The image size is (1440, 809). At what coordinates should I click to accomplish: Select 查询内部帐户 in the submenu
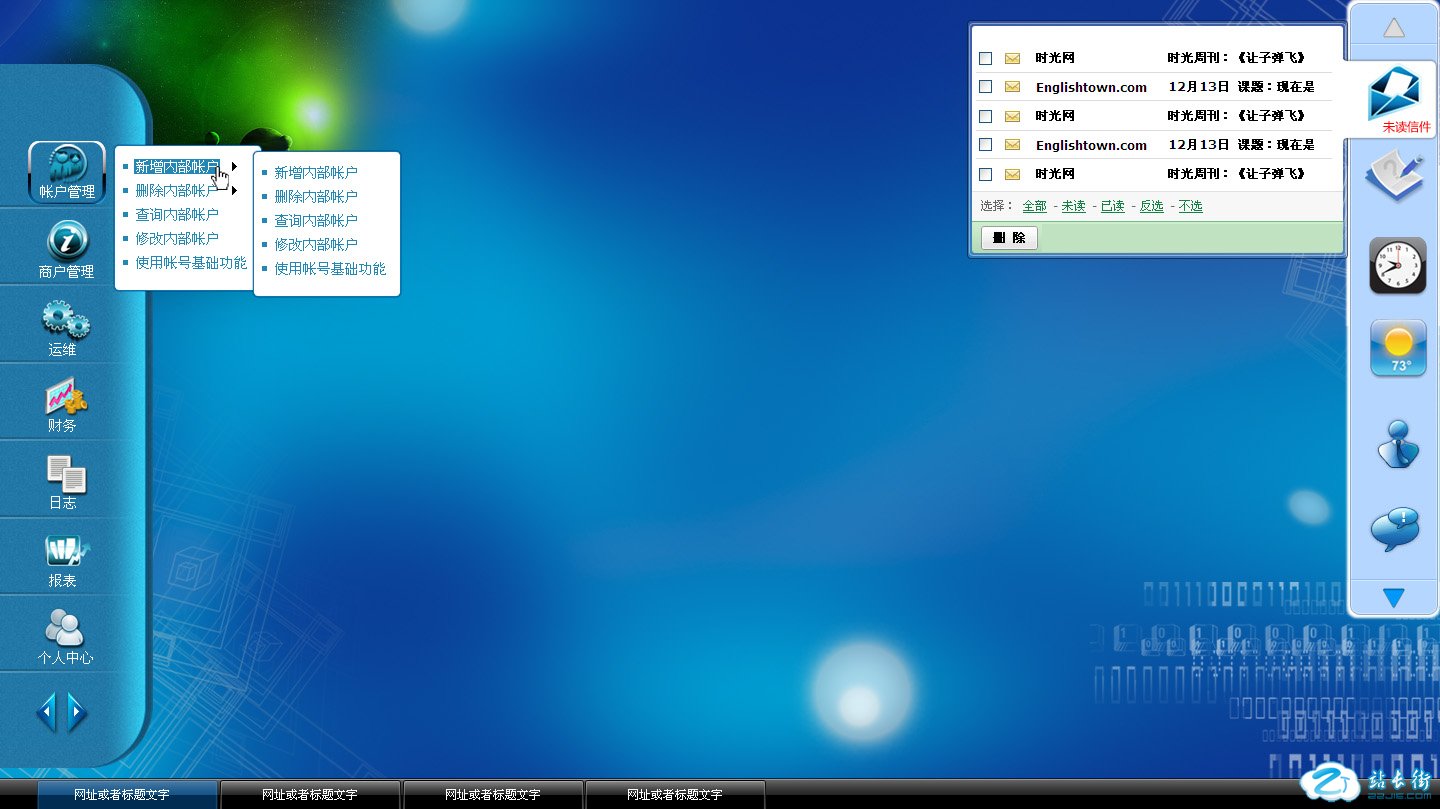pos(316,221)
